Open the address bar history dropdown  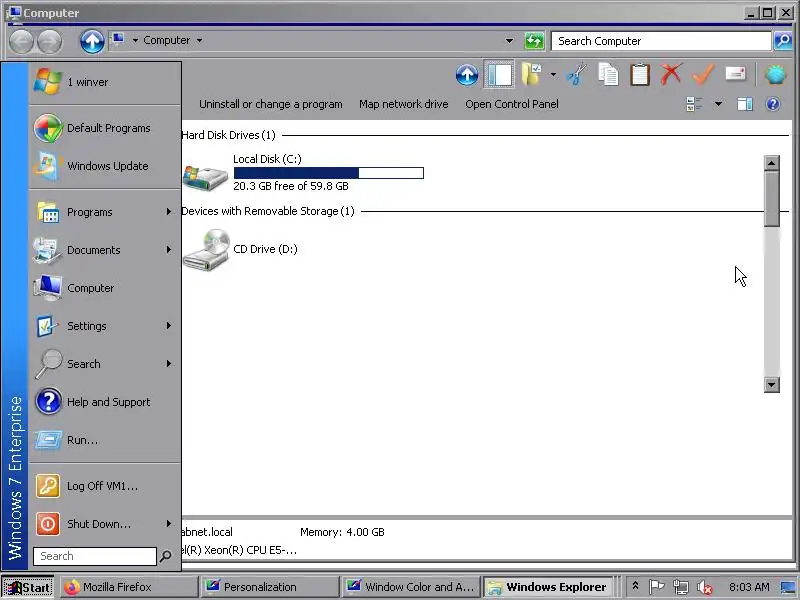coord(509,41)
